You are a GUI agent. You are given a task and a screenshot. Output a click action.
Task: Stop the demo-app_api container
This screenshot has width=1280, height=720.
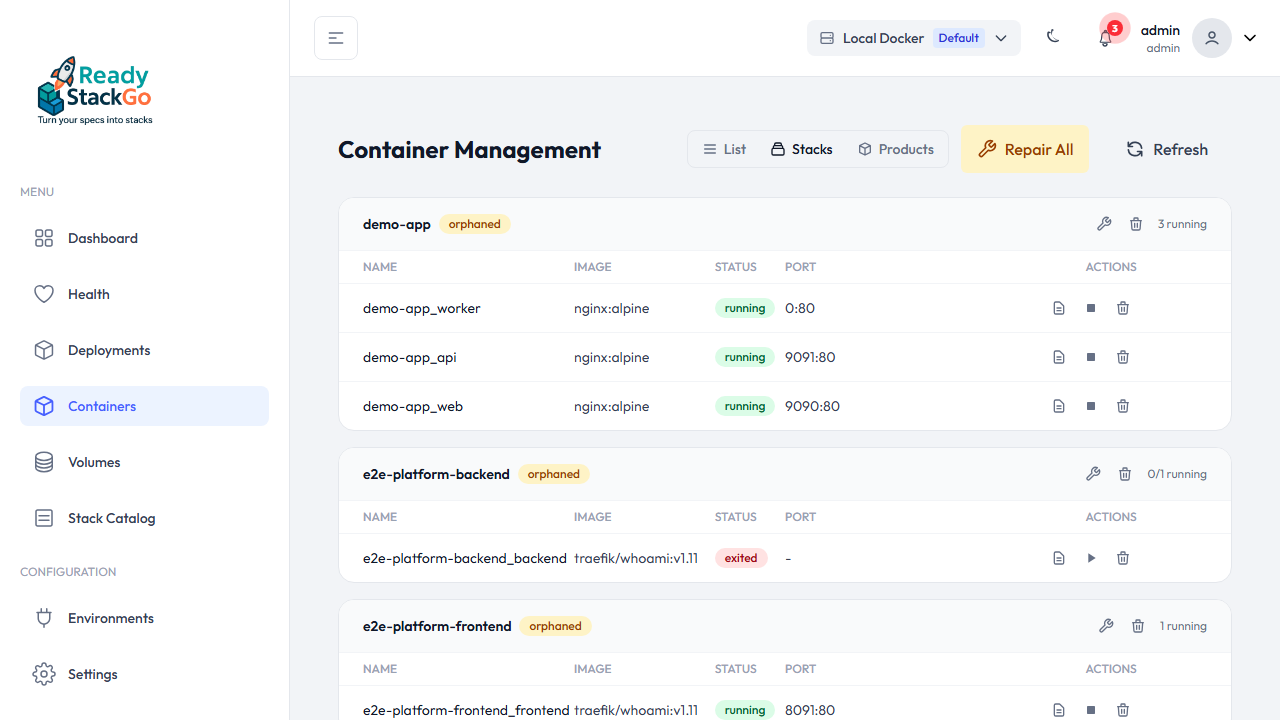pos(1091,357)
